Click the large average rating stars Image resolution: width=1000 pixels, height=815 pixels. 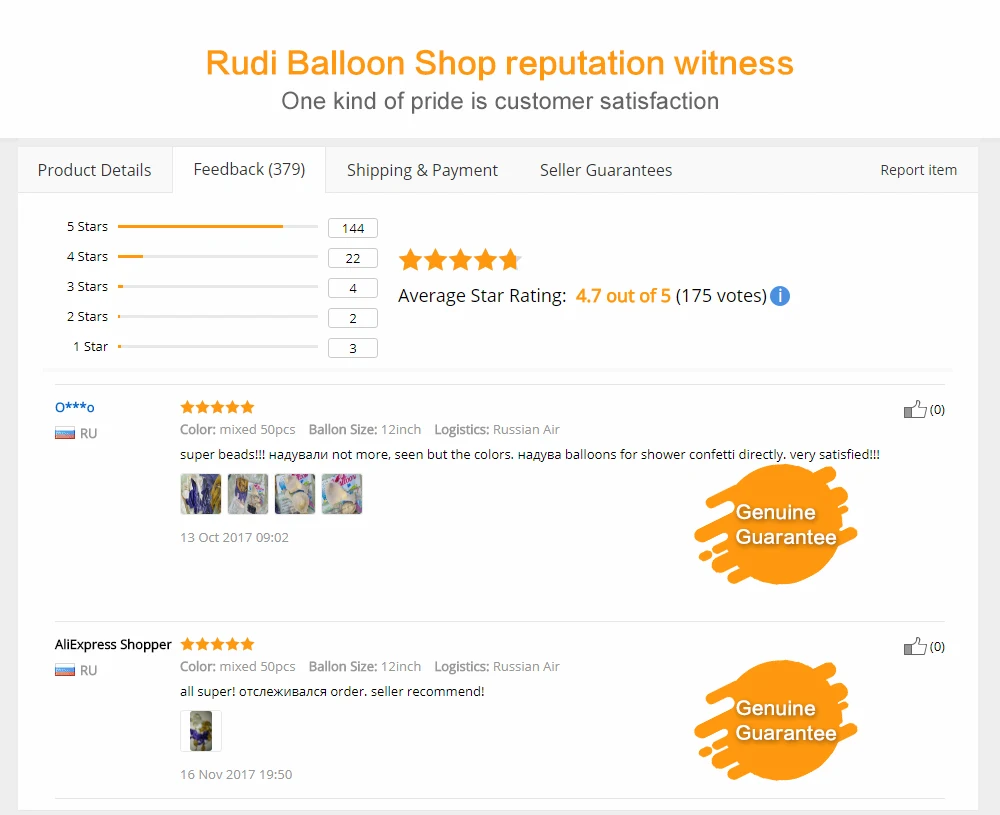tap(460, 260)
